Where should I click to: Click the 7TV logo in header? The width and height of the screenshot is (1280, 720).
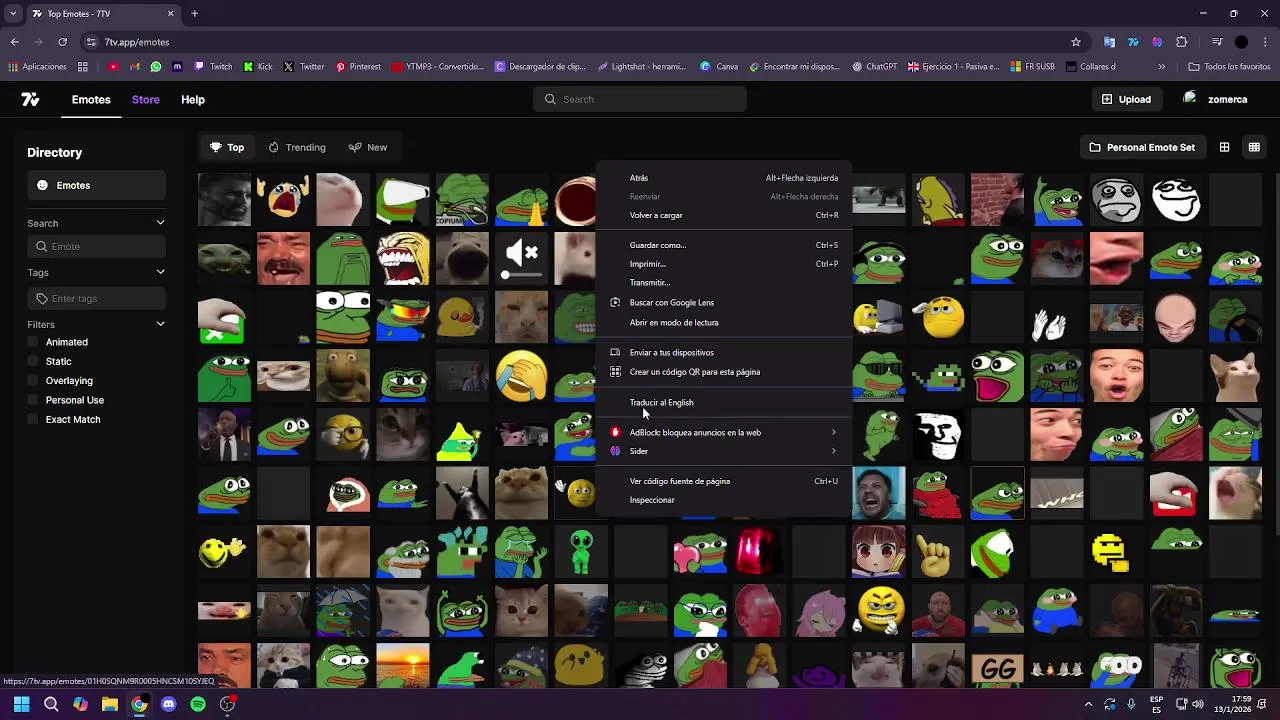30,99
